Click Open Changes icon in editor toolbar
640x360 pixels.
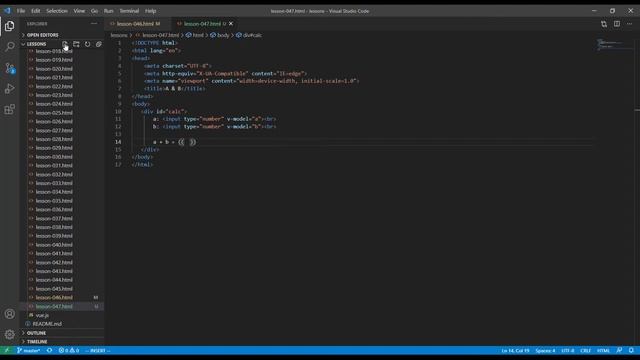pyautogui.click(x=604, y=24)
